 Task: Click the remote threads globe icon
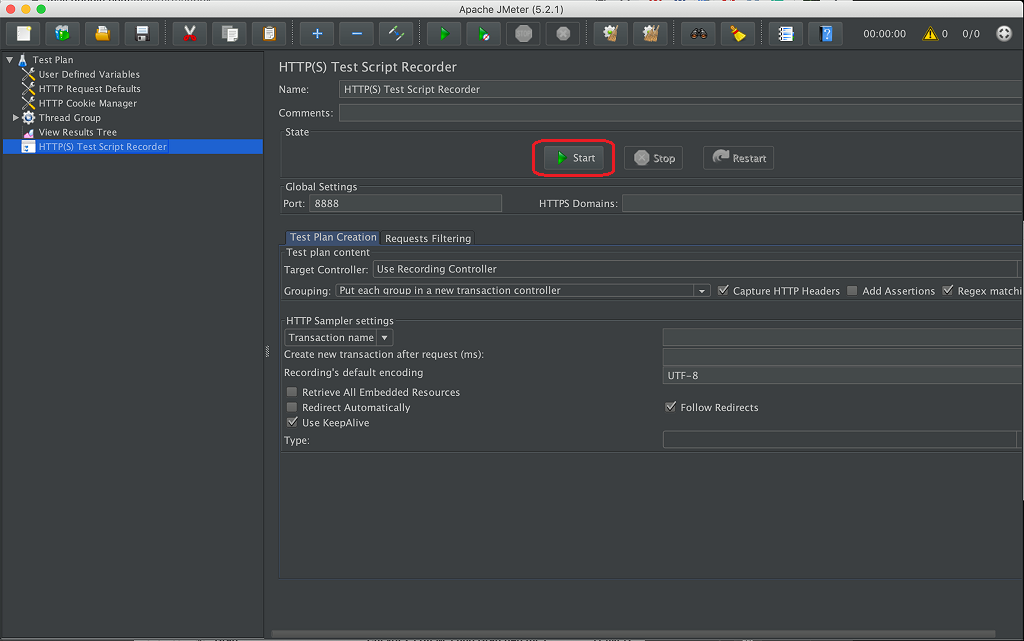pyautogui.click(x=1004, y=34)
